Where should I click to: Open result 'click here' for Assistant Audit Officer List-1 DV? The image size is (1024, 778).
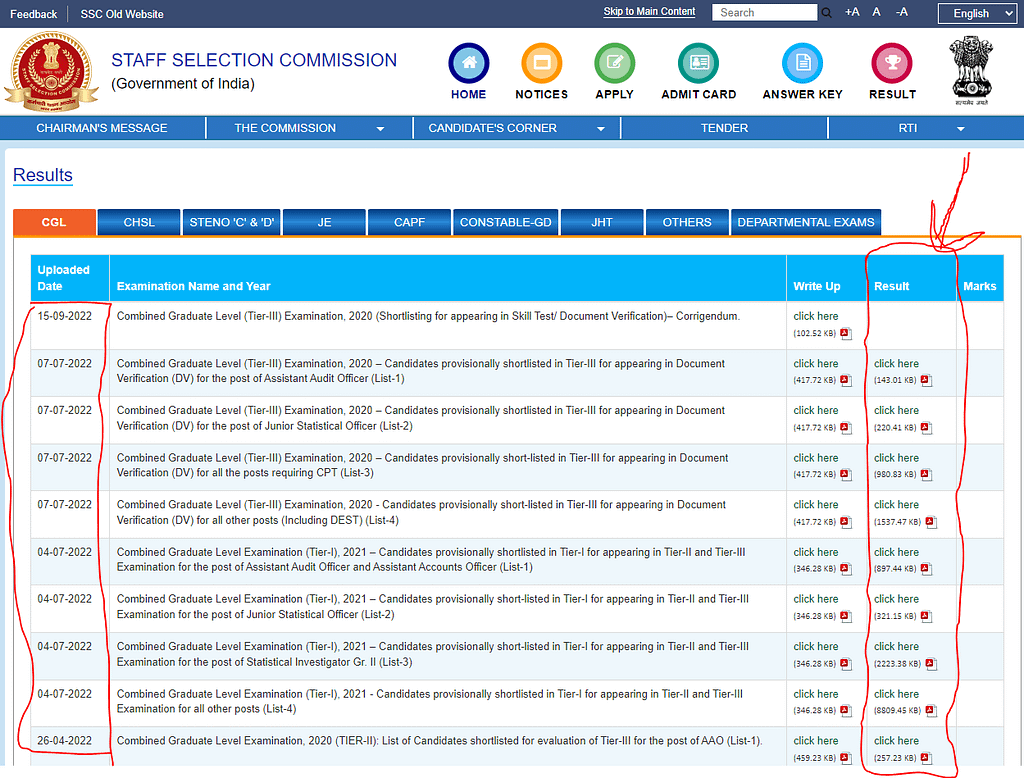896,363
